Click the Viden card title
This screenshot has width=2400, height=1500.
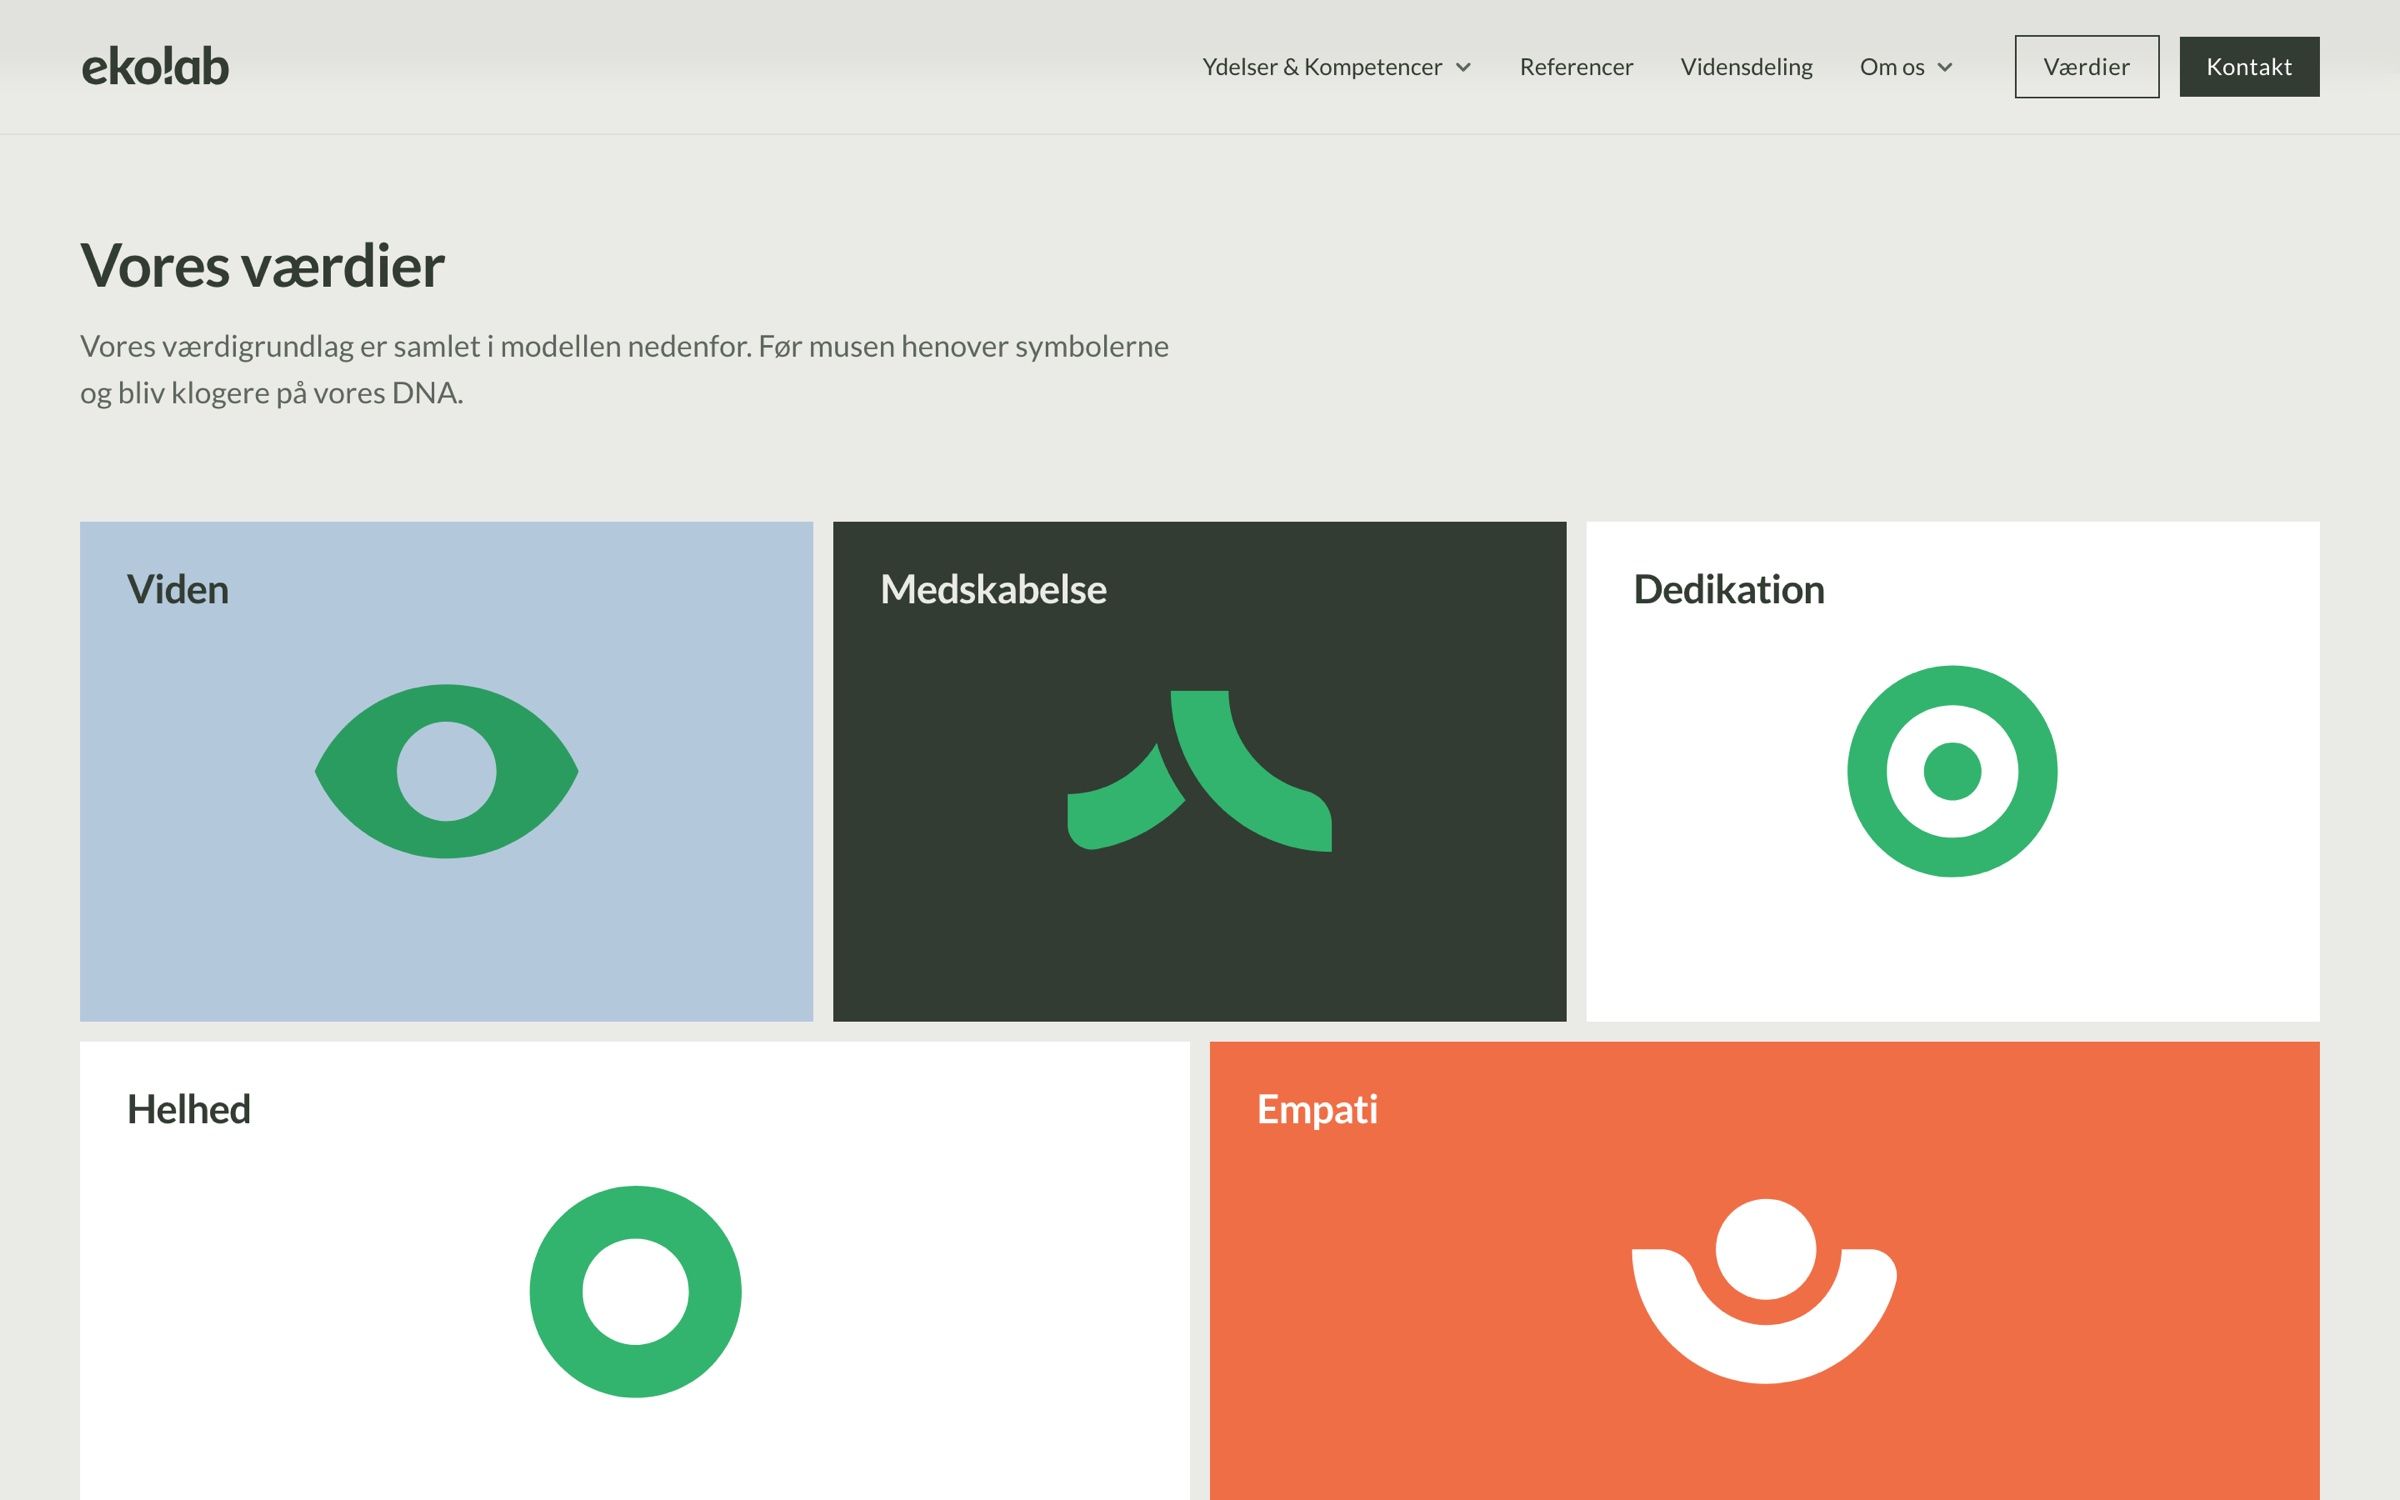[178, 589]
